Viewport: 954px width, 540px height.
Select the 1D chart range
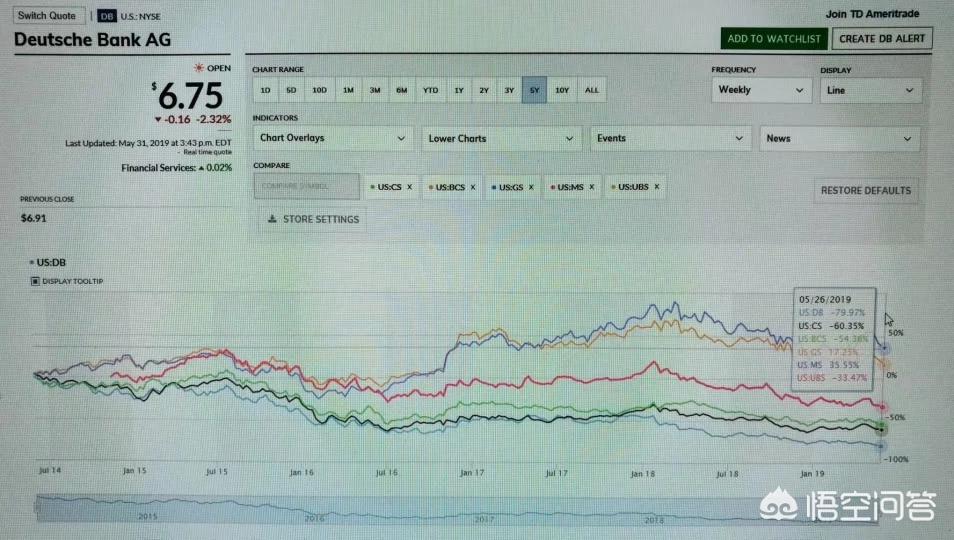265,90
